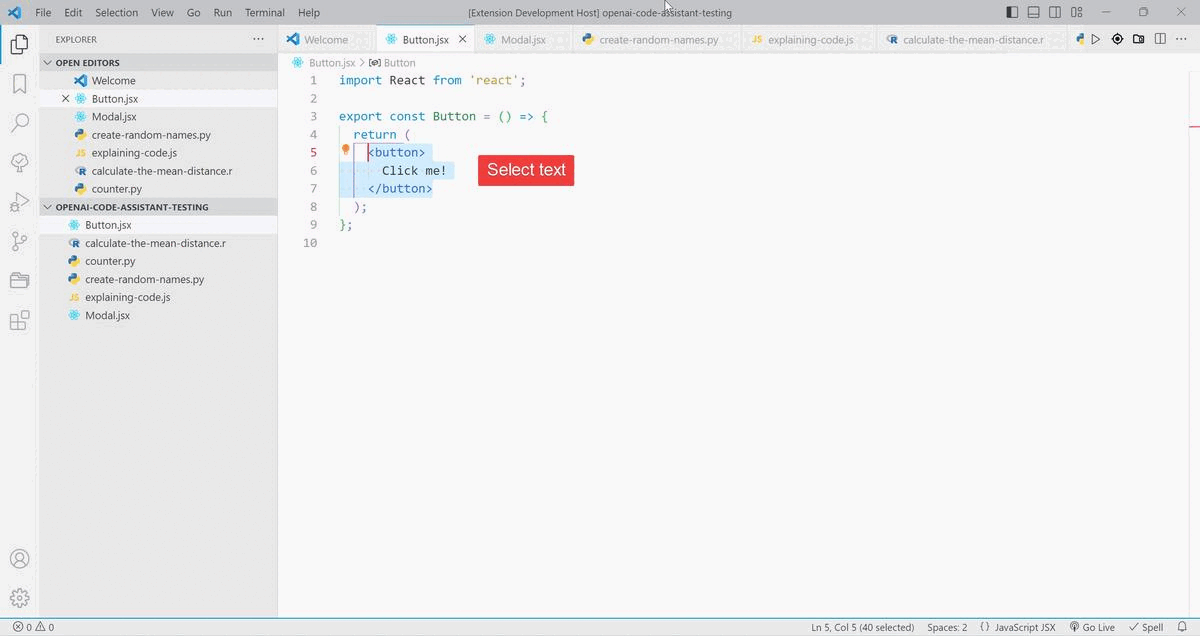Open the Manage gear icon
The image size is (1200, 636).
(x=19, y=598)
